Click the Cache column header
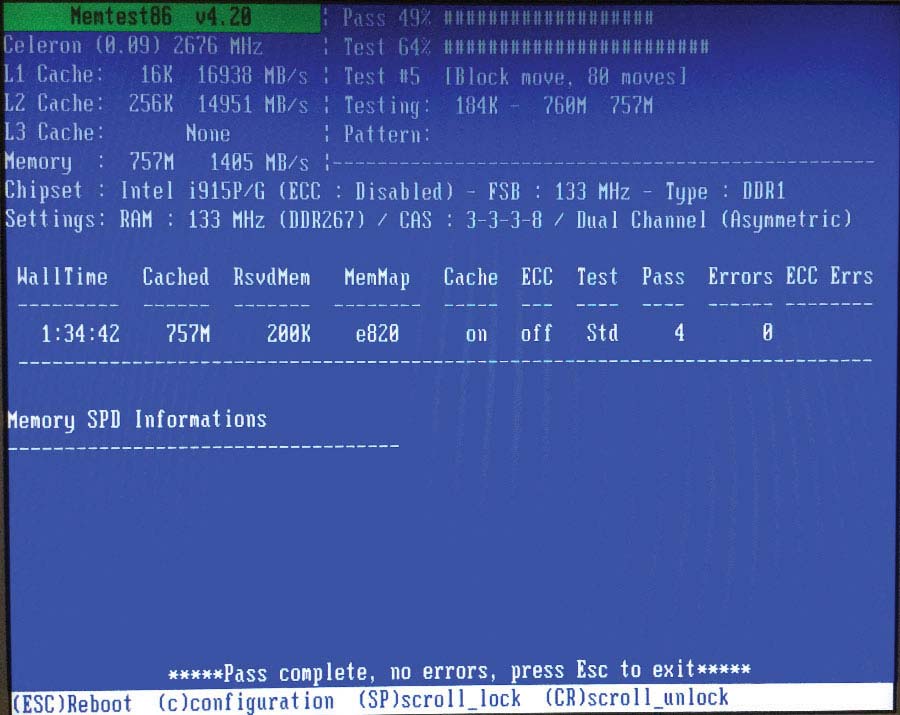Viewport: 900px width, 715px height. pyautogui.click(x=470, y=277)
